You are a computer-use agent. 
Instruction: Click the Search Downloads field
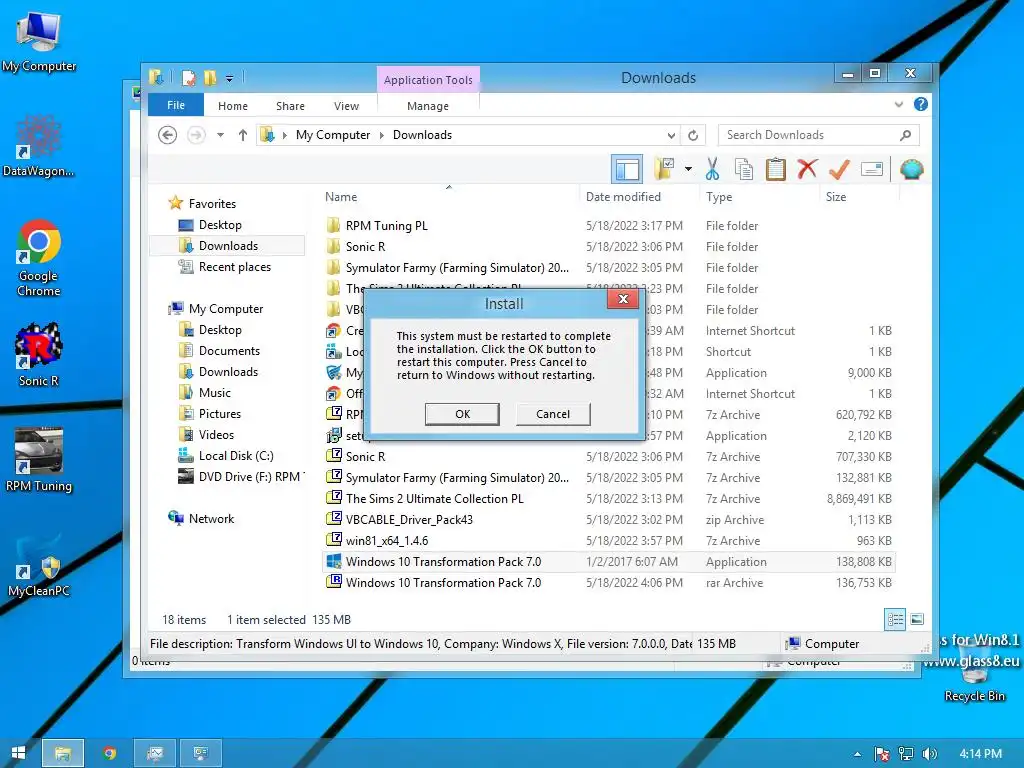coord(818,135)
